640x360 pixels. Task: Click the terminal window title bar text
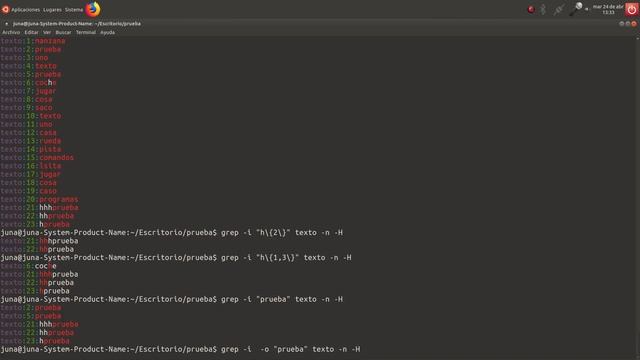coord(77,24)
